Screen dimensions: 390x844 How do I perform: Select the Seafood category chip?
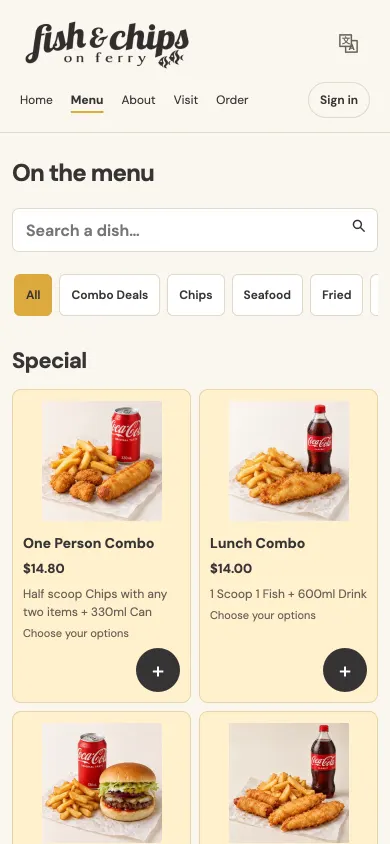(267, 295)
